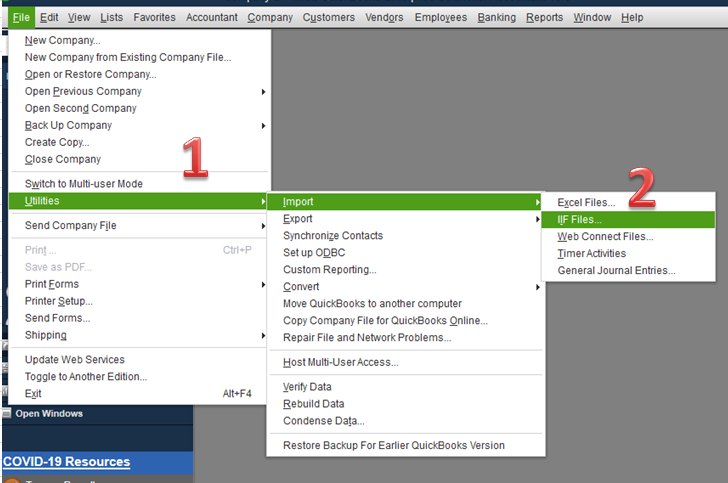The width and height of the screenshot is (728, 483).
Task: Choose Host Multi-User Access...
Action: pyautogui.click(x=405, y=363)
